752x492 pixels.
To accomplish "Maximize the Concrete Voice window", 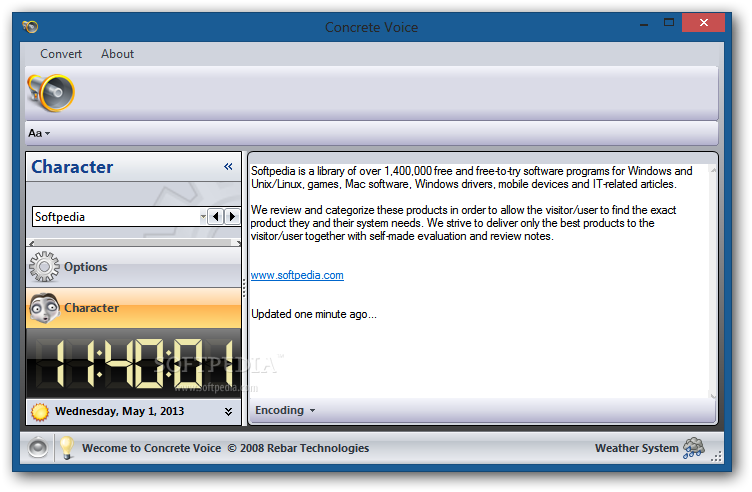I will (x=669, y=23).
